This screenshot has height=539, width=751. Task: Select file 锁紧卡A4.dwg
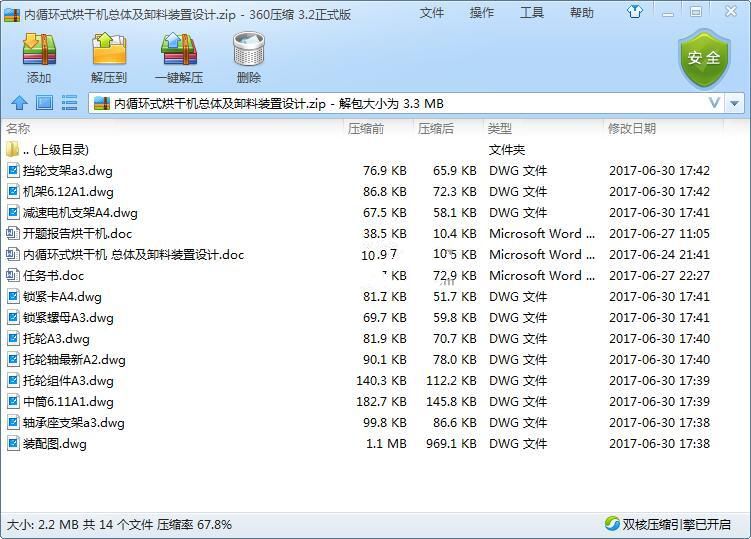(x=62, y=297)
